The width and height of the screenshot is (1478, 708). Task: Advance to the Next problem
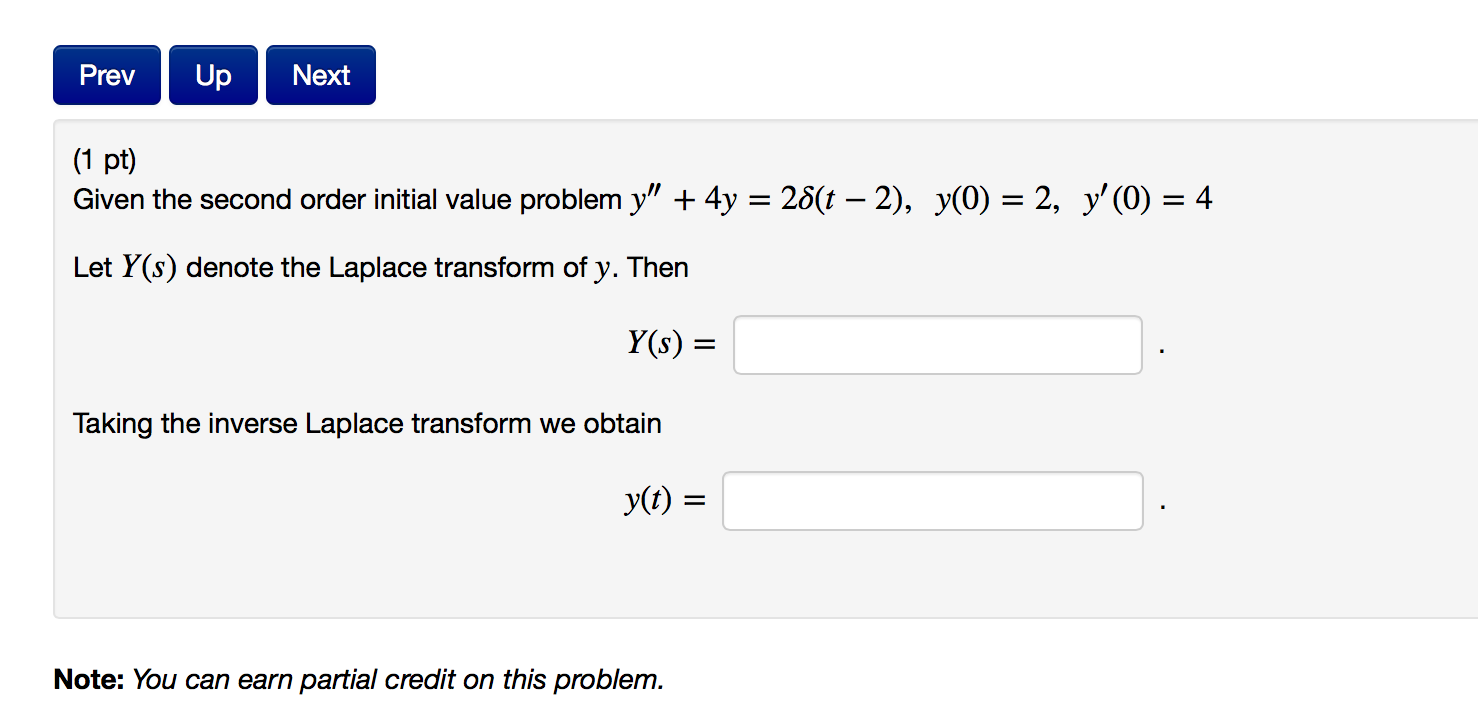[321, 75]
